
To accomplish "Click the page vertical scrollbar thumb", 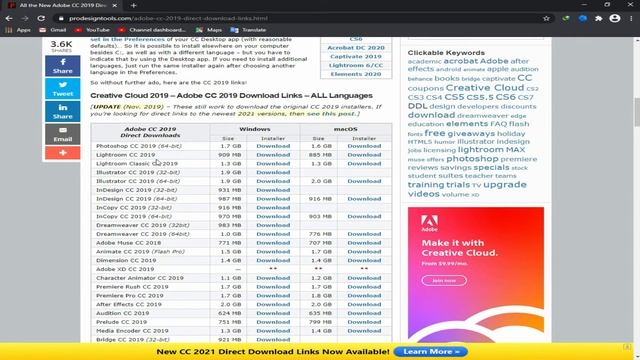I will [x=637, y=112].
